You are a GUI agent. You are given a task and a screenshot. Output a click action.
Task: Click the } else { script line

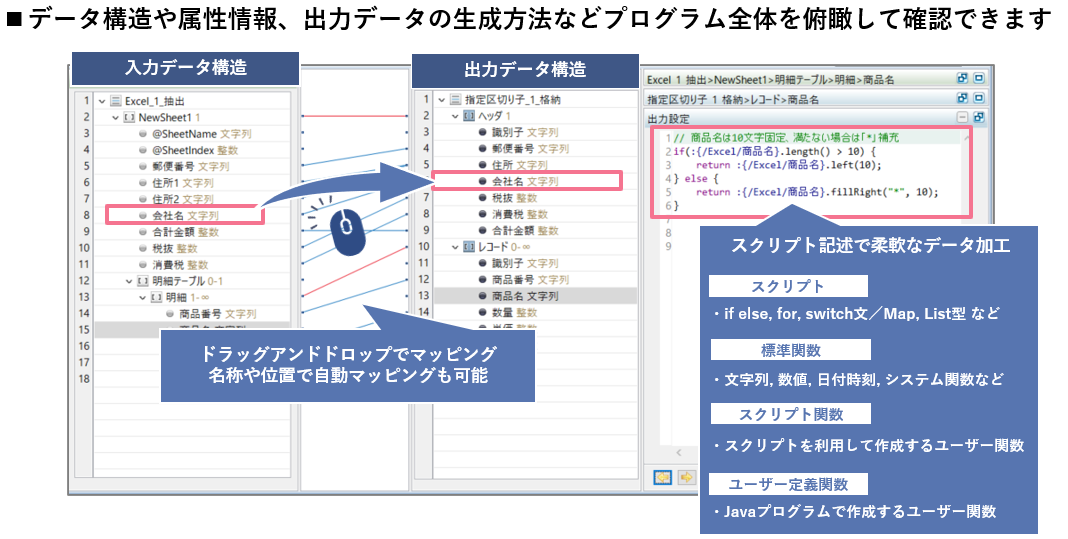[695, 179]
